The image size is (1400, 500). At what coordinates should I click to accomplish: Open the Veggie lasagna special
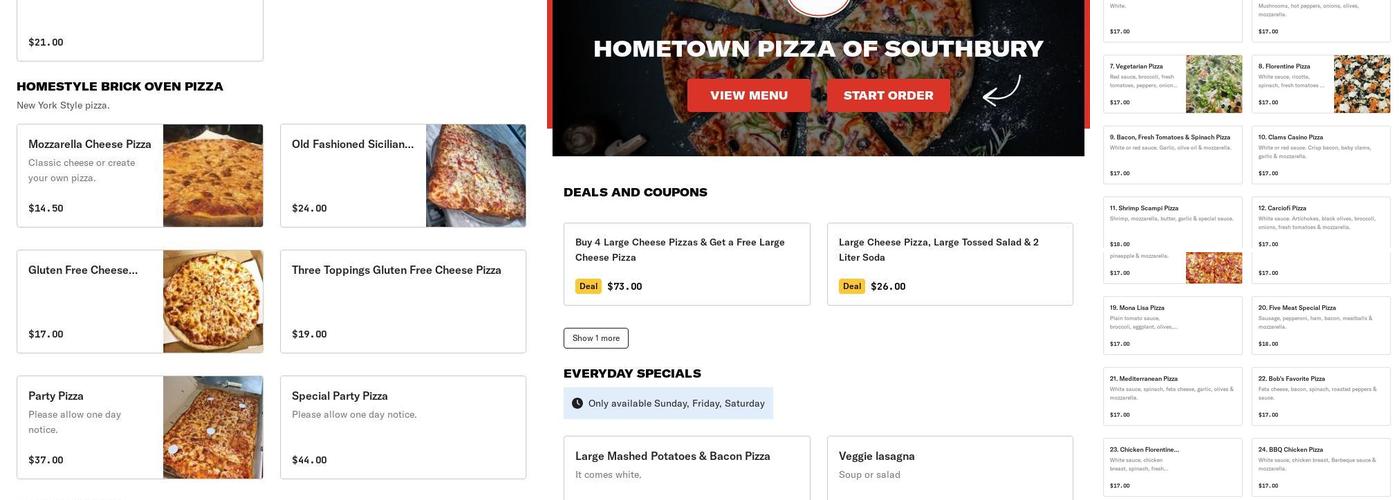point(949,467)
